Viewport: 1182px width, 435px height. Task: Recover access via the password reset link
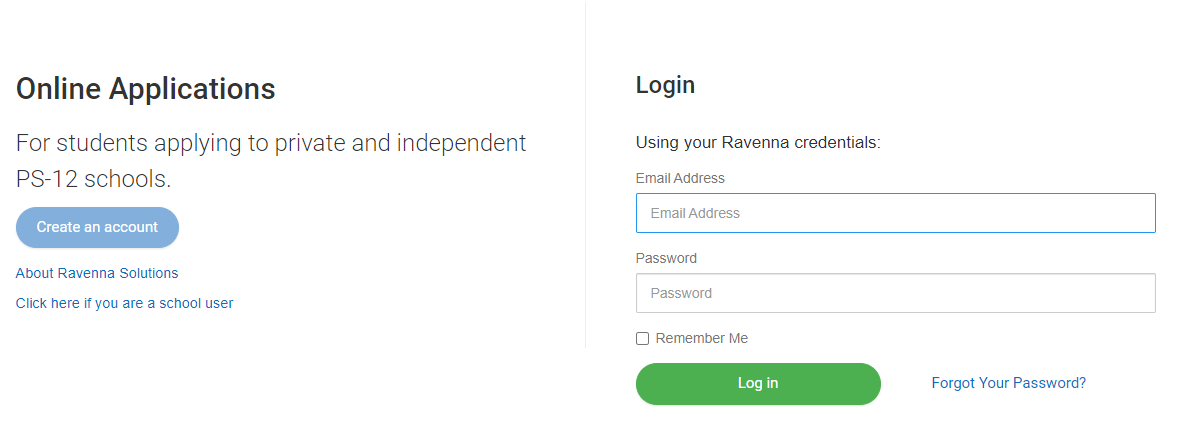1008,383
